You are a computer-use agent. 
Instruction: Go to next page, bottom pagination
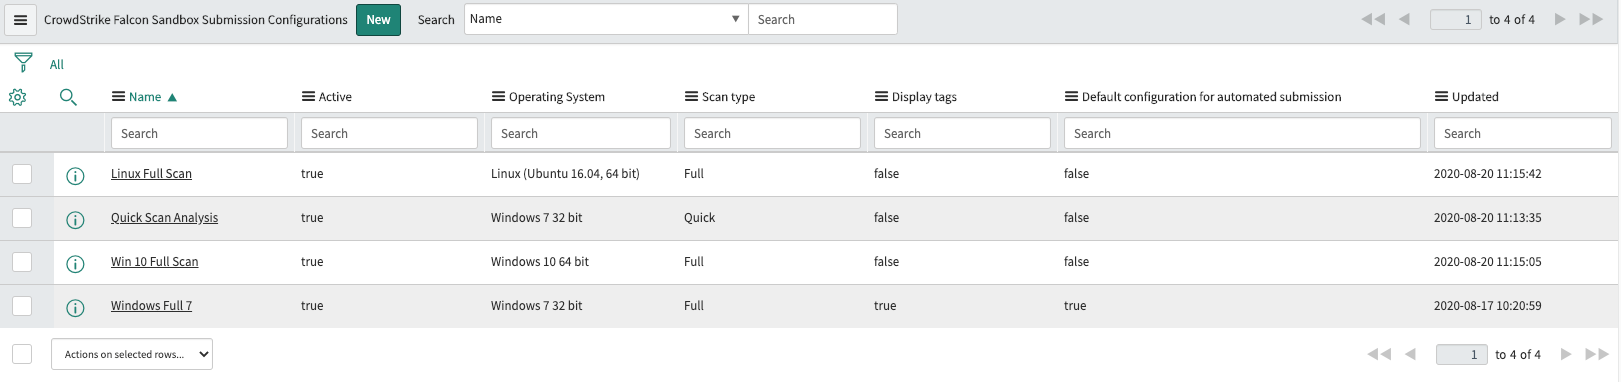click(1566, 354)
